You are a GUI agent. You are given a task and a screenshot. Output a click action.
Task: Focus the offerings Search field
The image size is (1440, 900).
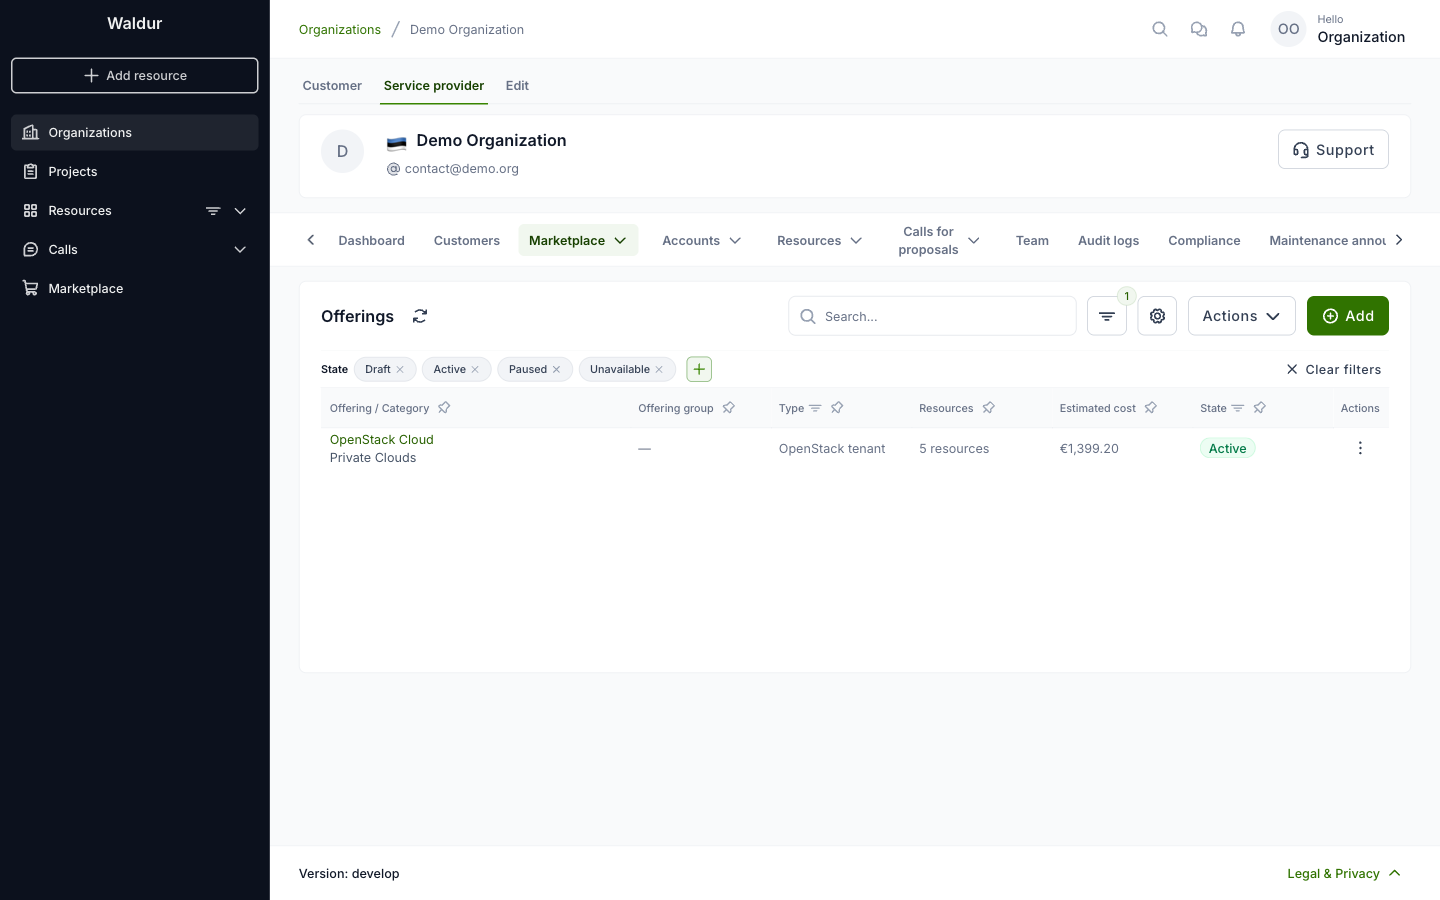[x=932, y=316]
